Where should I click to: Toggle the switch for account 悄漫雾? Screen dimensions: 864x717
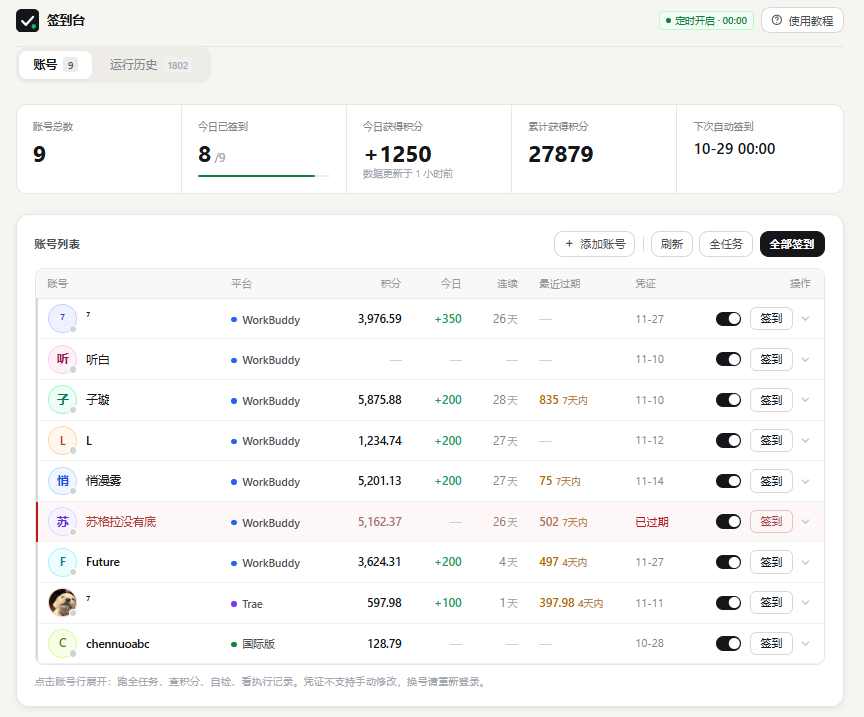[x=728, y=481]
